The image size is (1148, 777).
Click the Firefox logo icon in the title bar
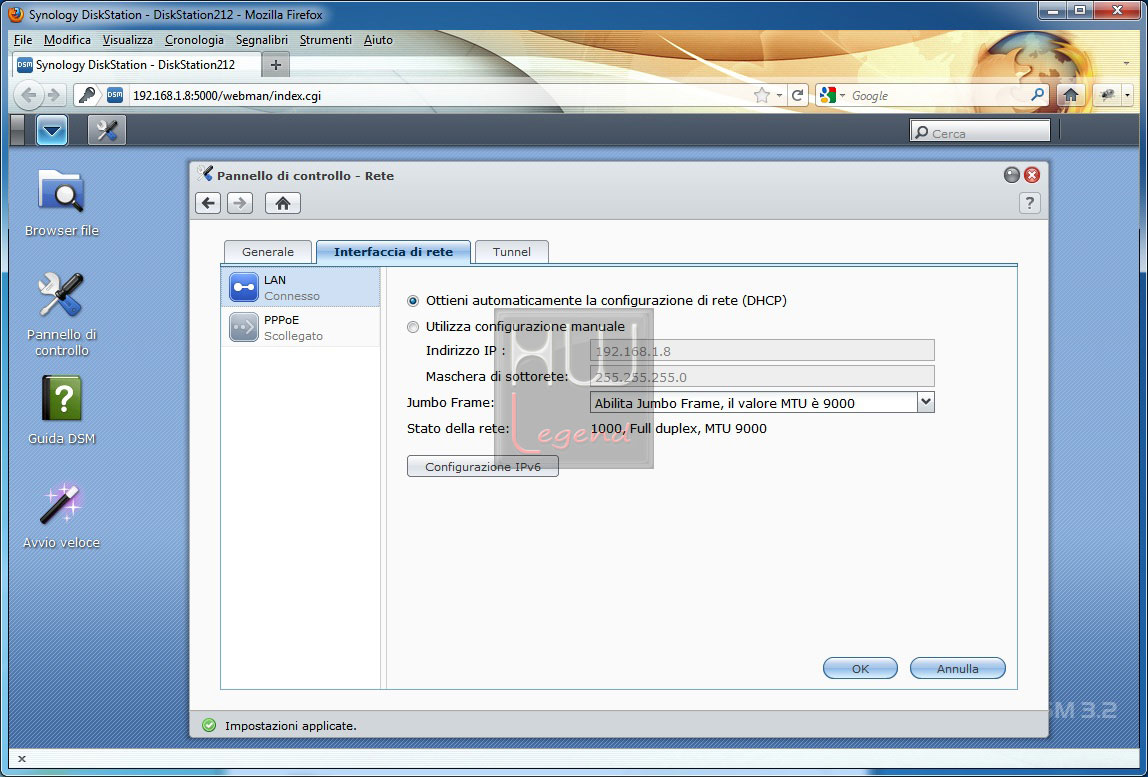tap(16, 15)
